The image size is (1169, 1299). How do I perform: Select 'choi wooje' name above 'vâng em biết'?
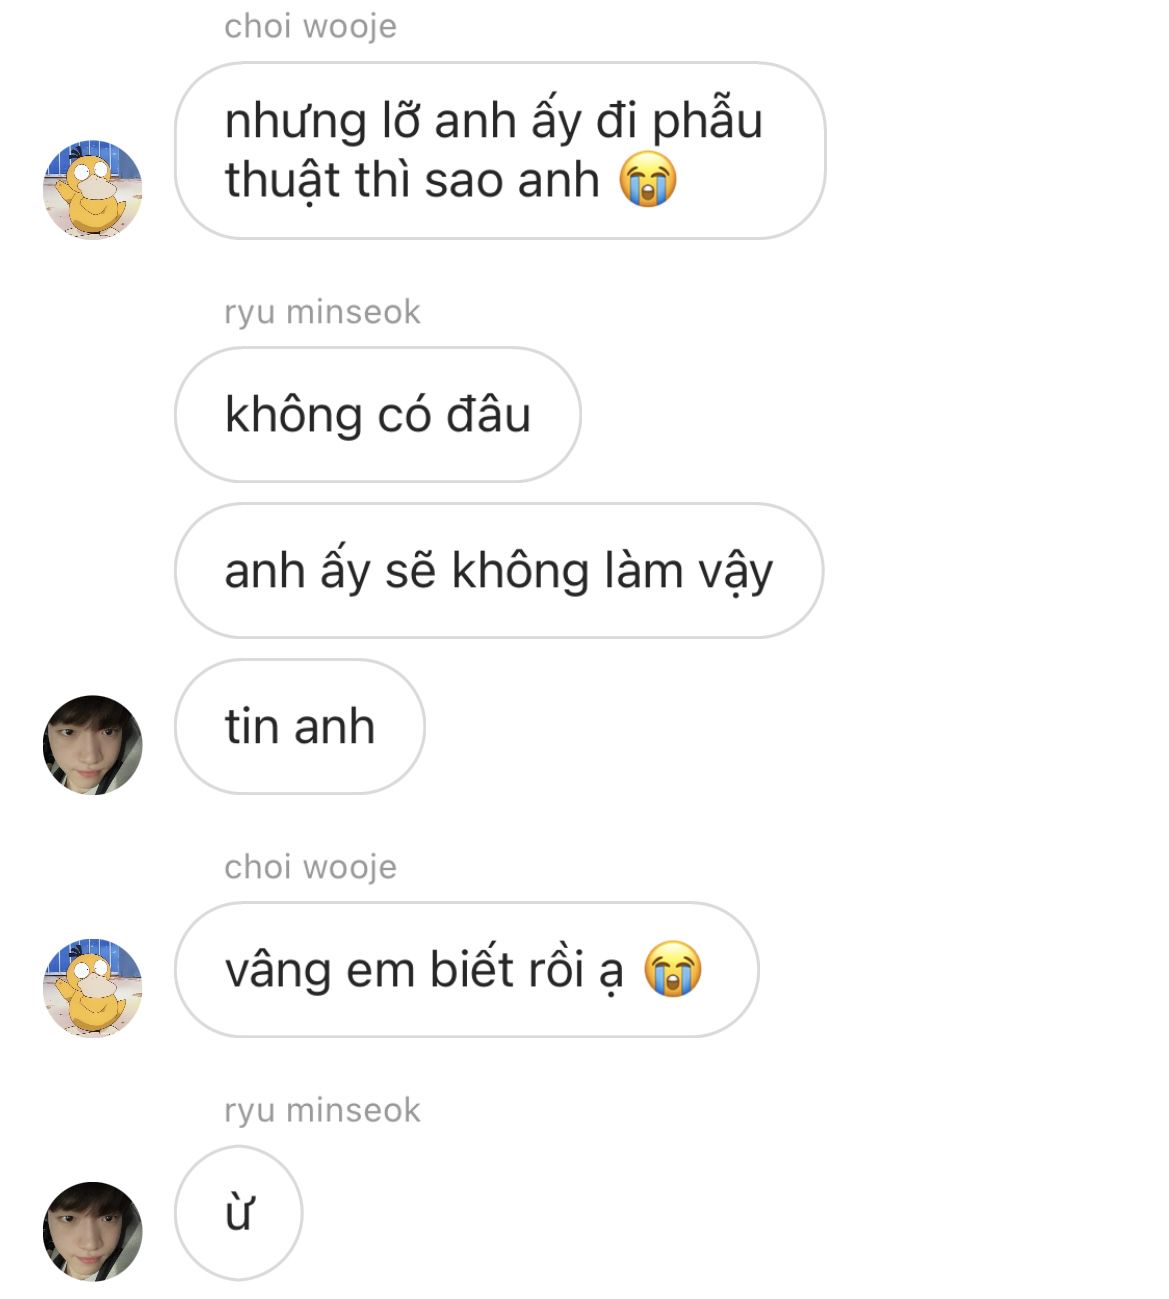pos(310,867)
